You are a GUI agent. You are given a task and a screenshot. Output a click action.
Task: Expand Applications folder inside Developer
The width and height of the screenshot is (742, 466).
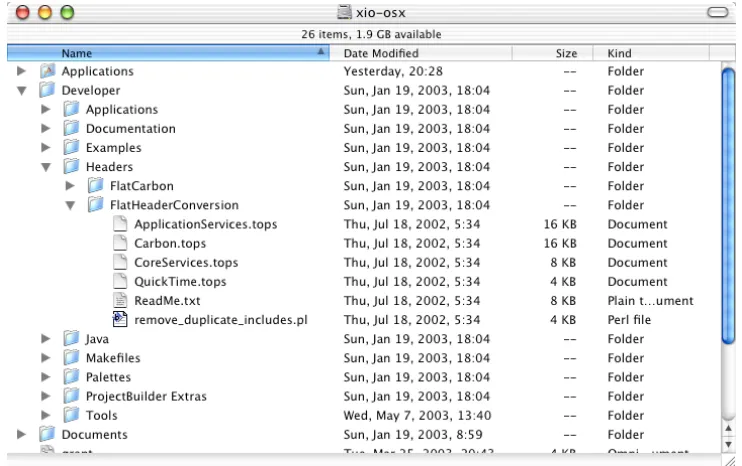[45, 109]
